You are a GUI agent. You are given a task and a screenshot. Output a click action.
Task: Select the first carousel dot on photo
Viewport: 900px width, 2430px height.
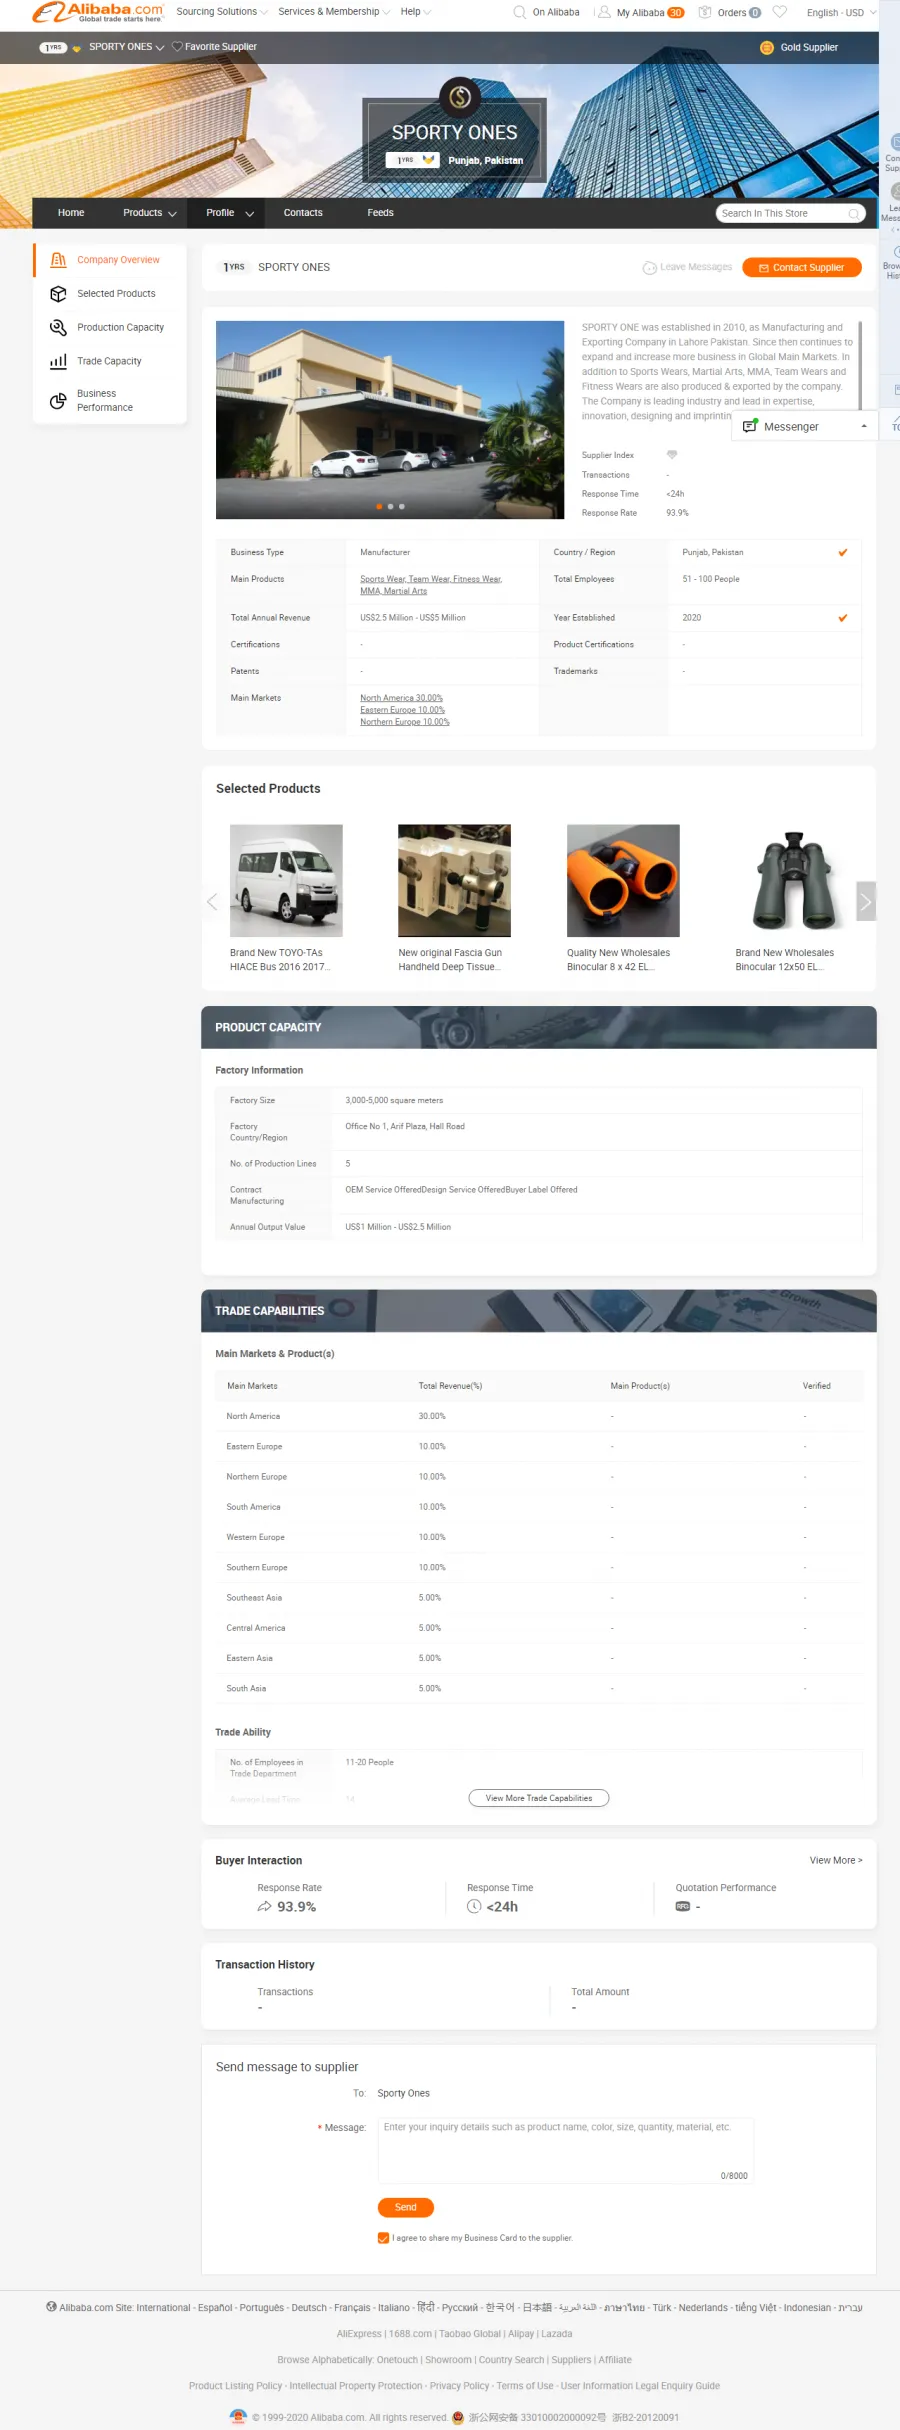378,507
